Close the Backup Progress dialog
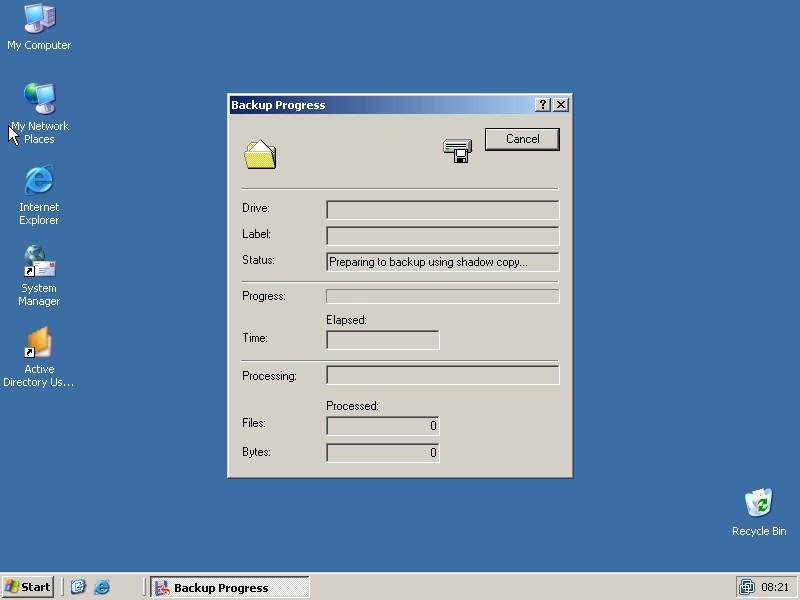This screenshot has width=800, height=600. (x=561, y=105)
